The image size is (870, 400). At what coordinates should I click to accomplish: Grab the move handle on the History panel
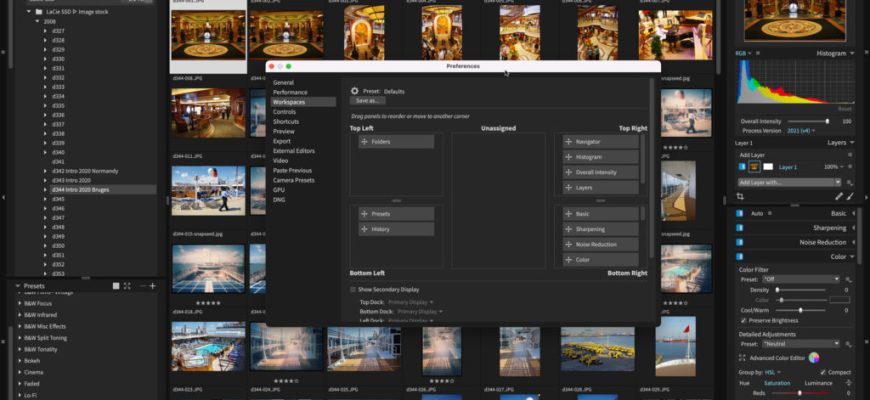(x=364, y=229)
